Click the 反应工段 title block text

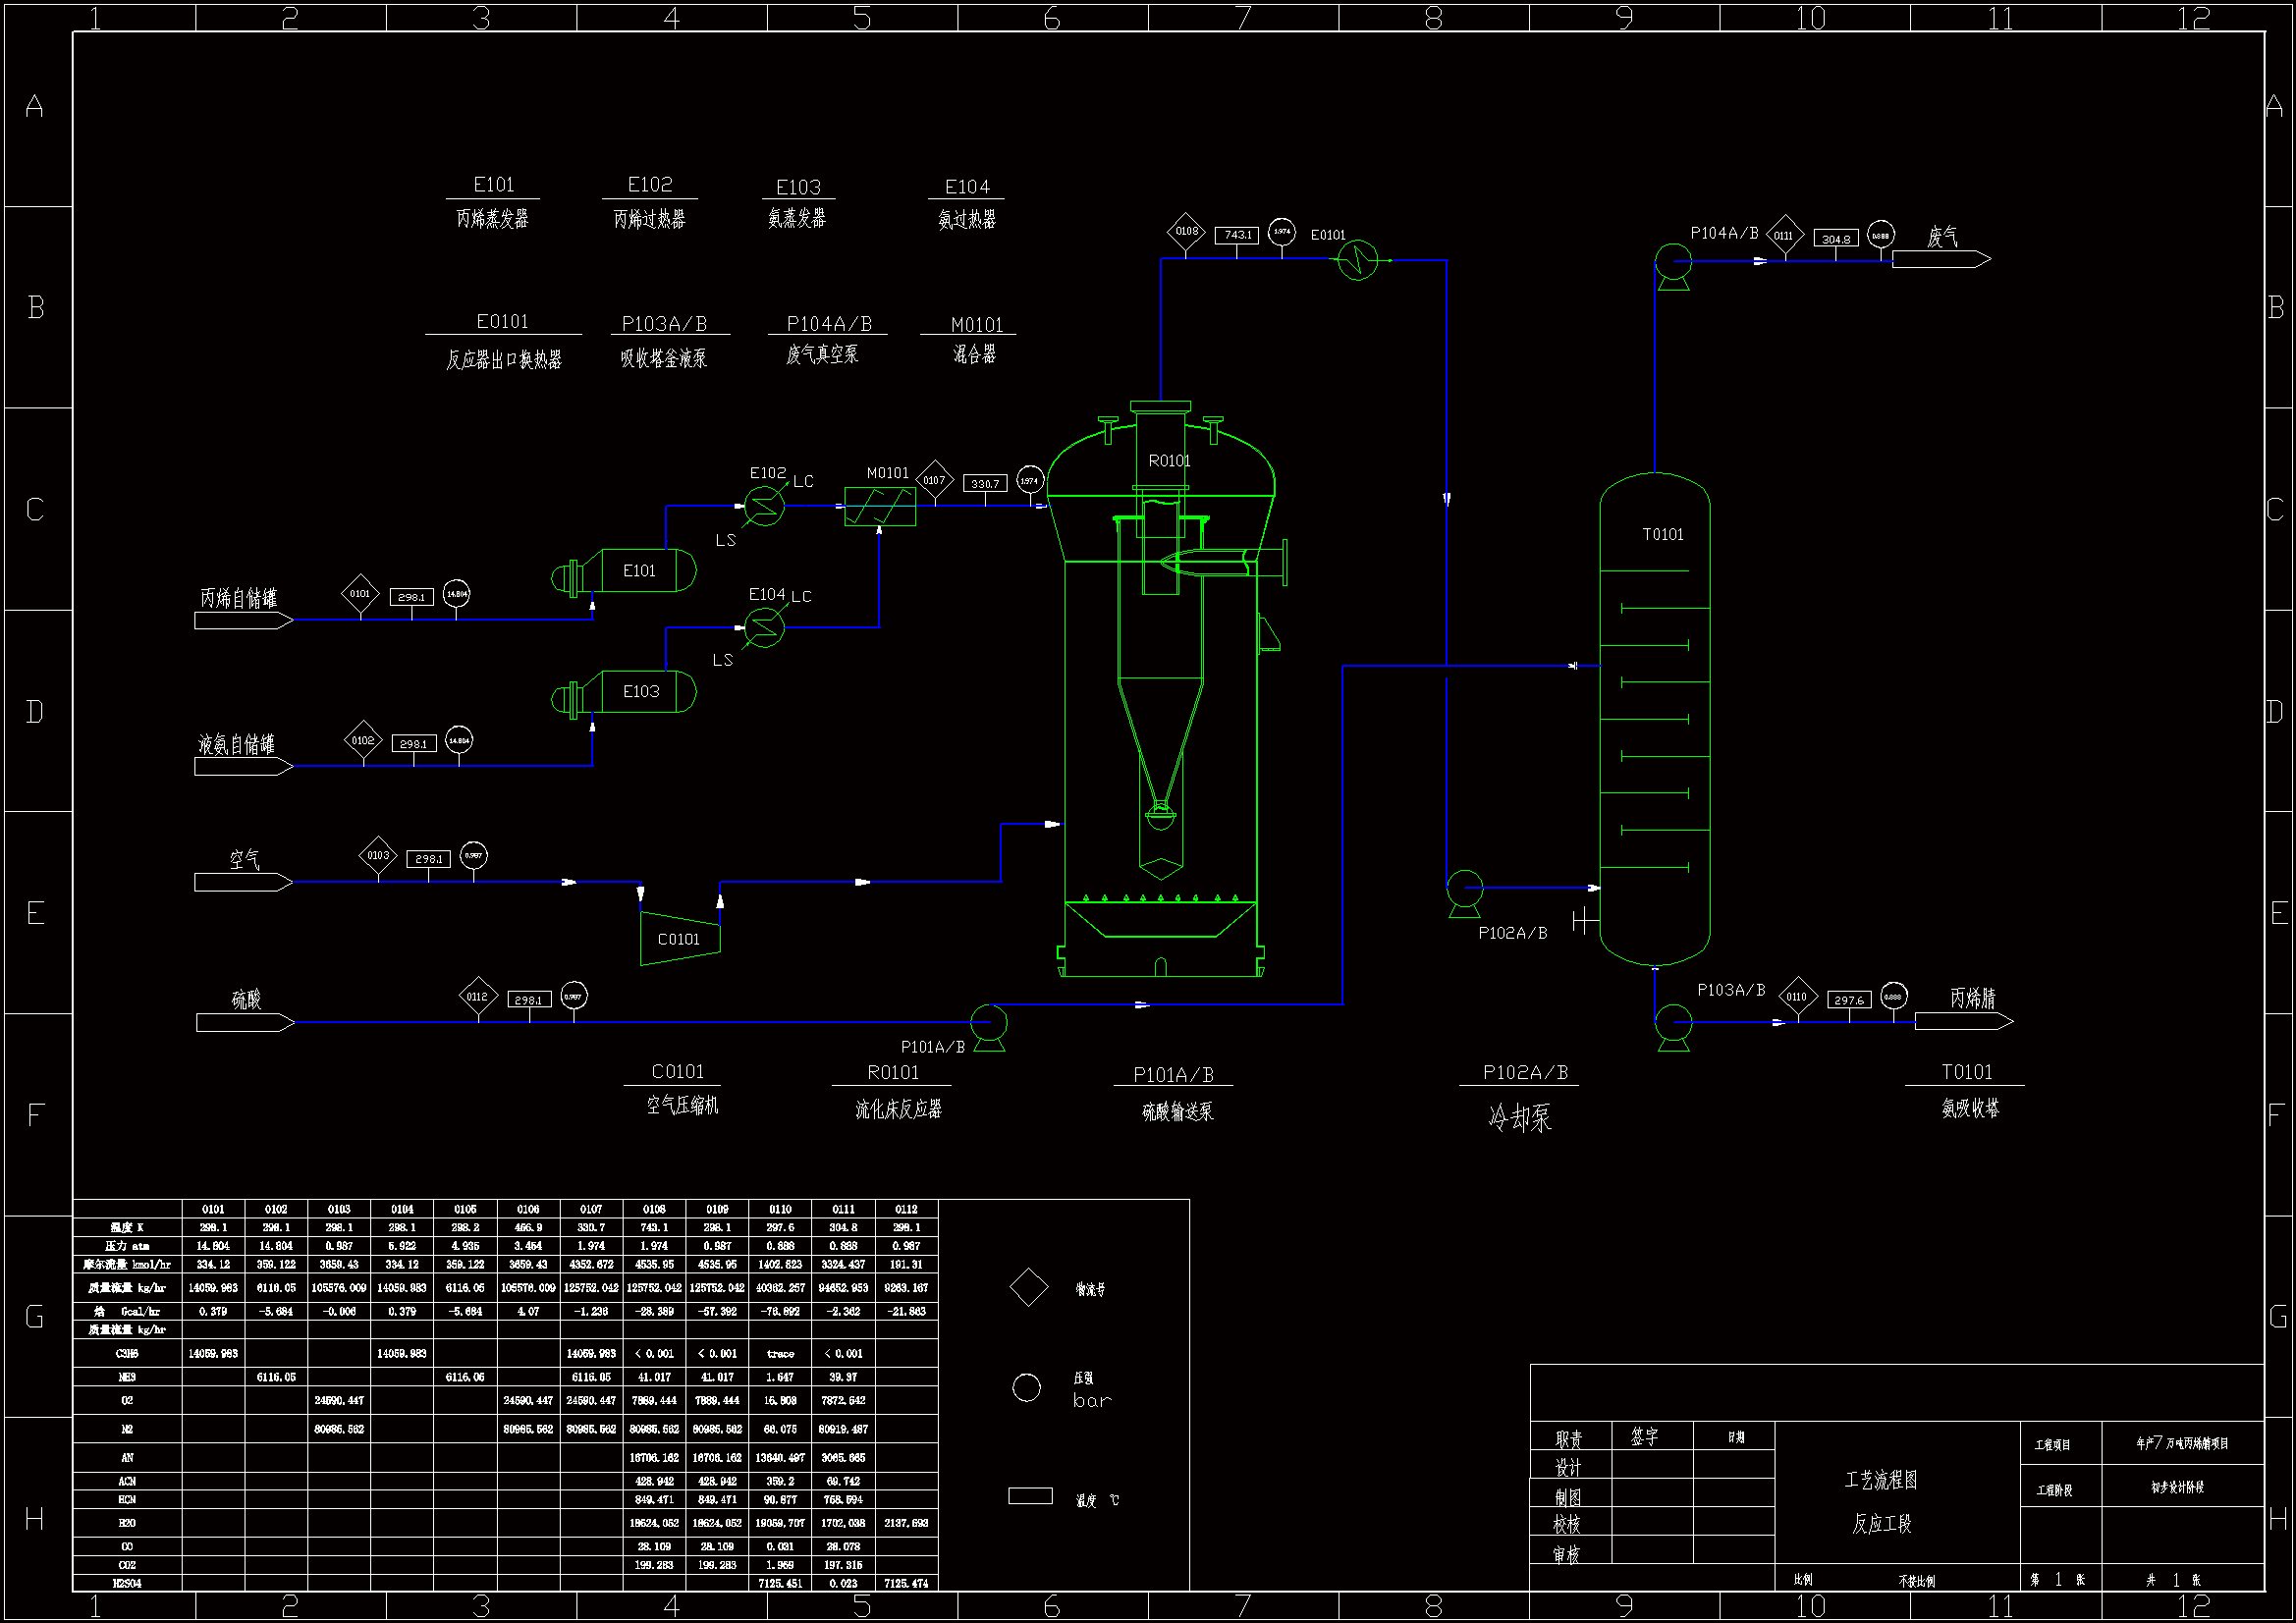(1881, 1525)
